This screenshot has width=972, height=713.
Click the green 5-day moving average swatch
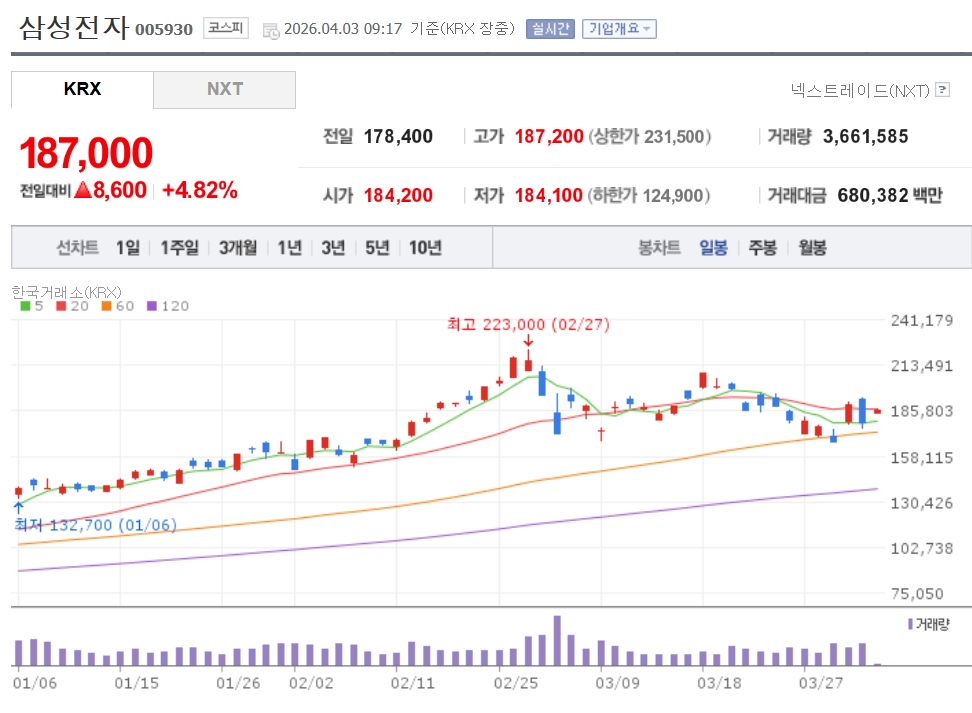(25, 306)
